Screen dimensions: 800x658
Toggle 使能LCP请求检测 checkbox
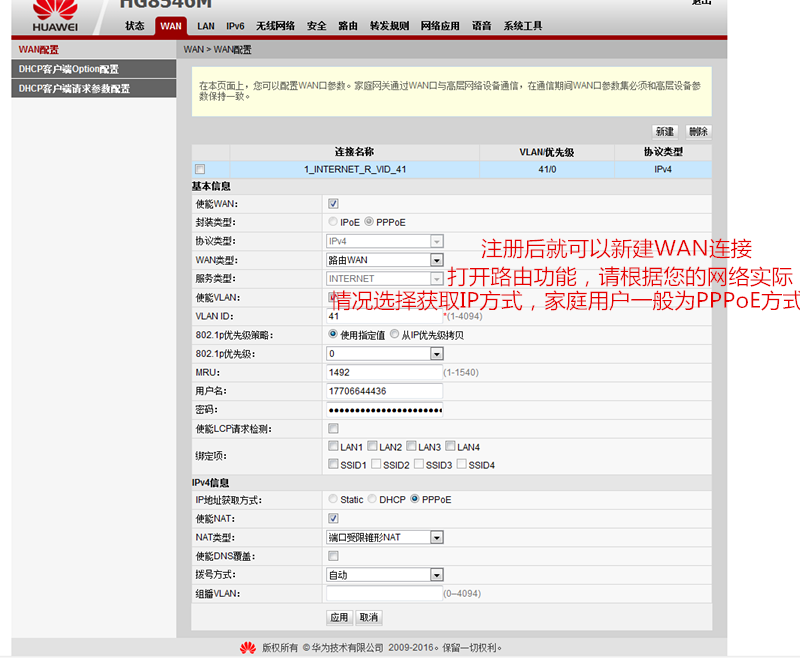point(333,428)
